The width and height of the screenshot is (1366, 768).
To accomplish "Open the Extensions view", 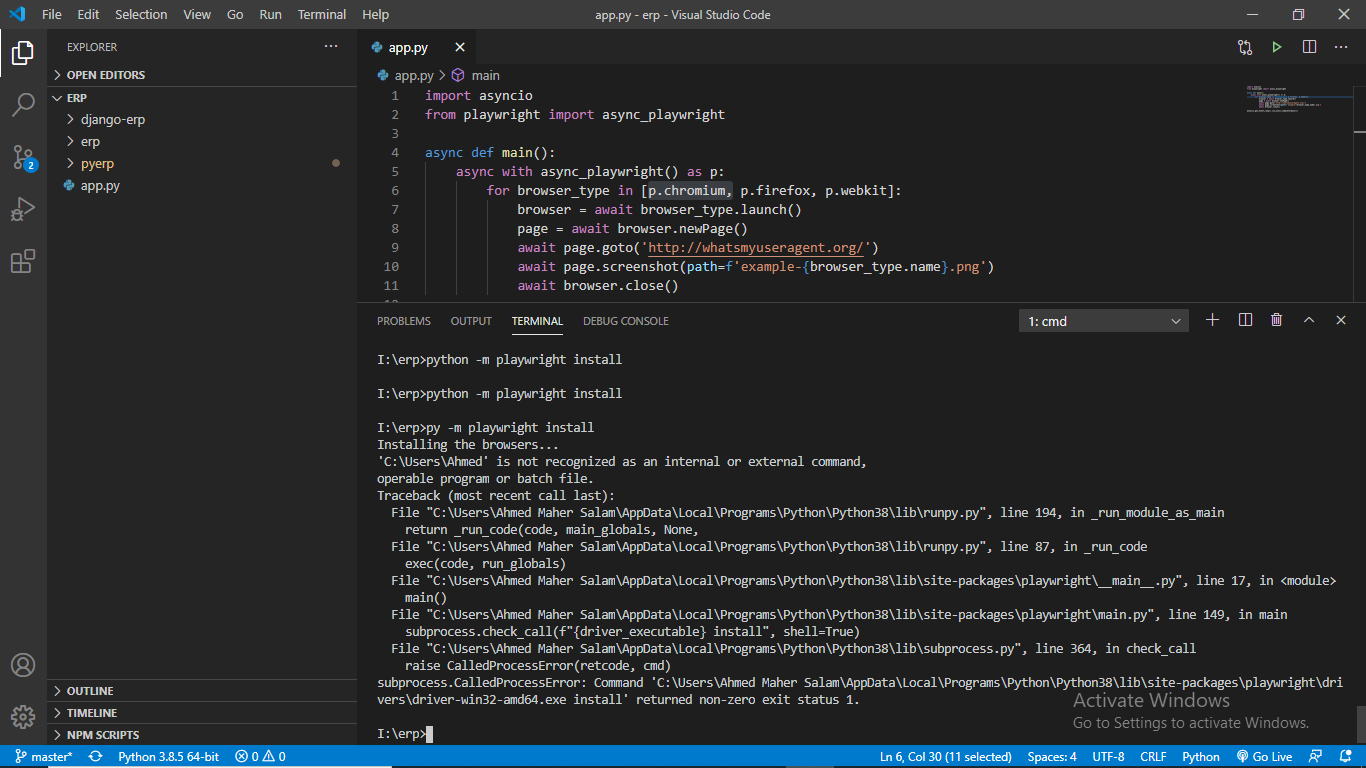I will (23, 261).
